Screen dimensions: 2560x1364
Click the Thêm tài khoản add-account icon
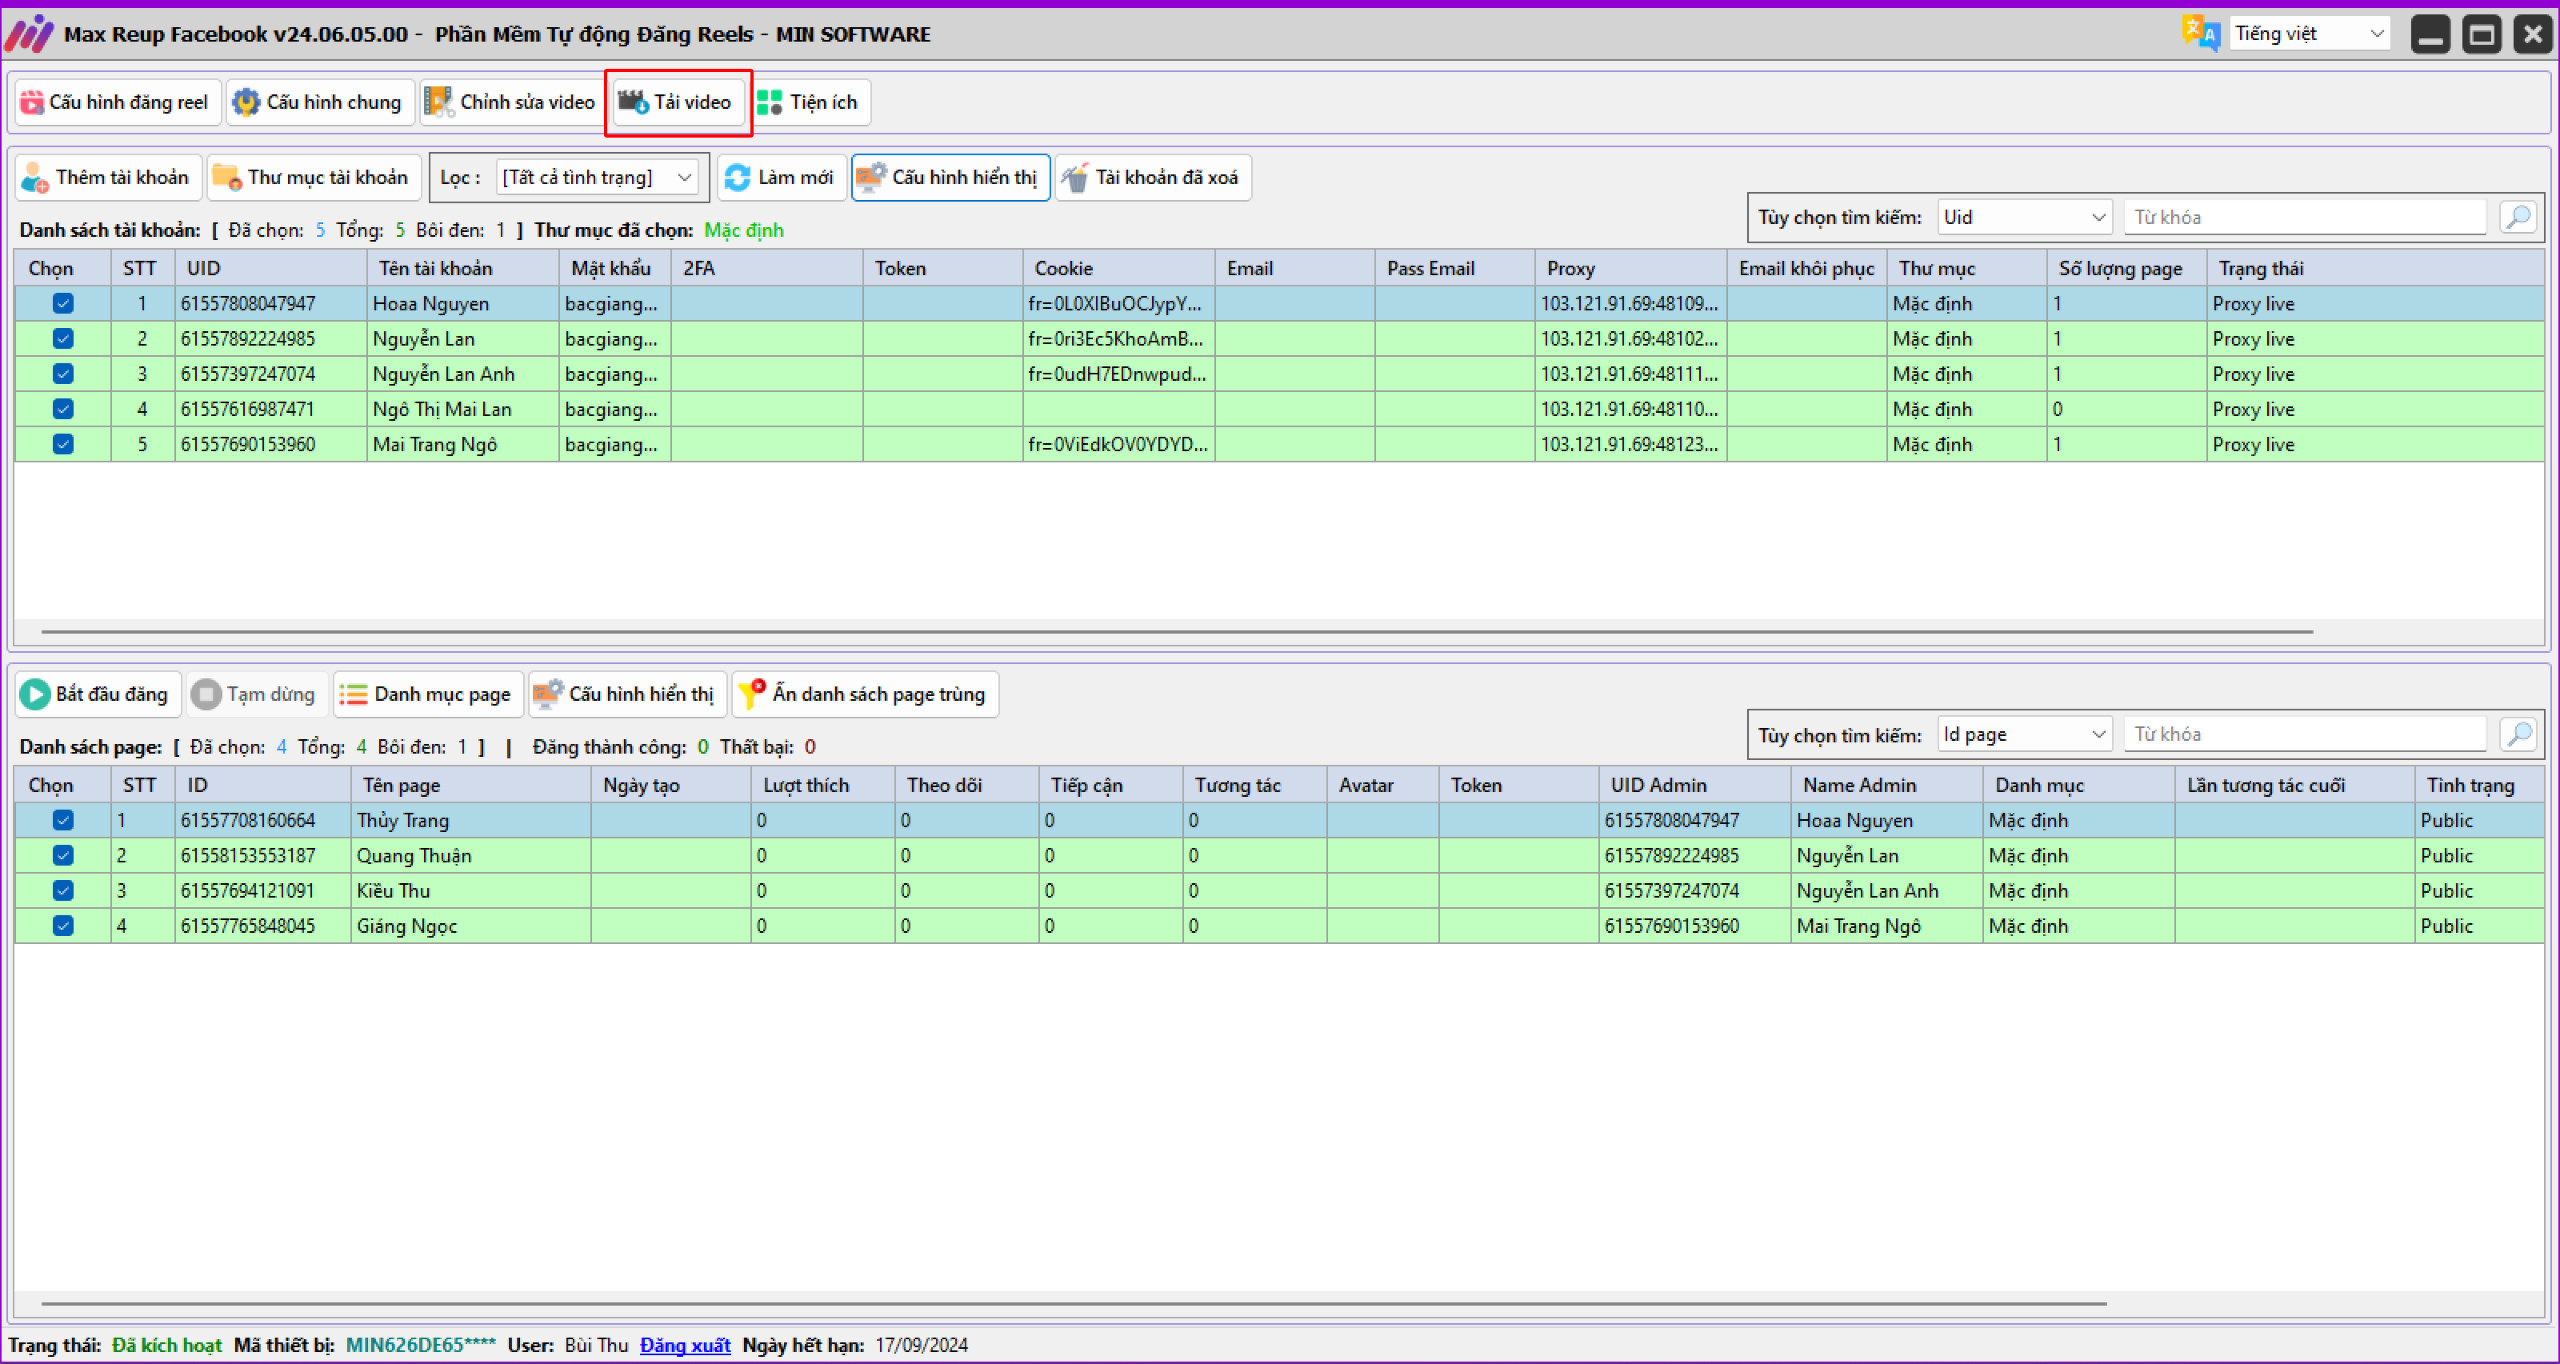(x=35, y=178)
